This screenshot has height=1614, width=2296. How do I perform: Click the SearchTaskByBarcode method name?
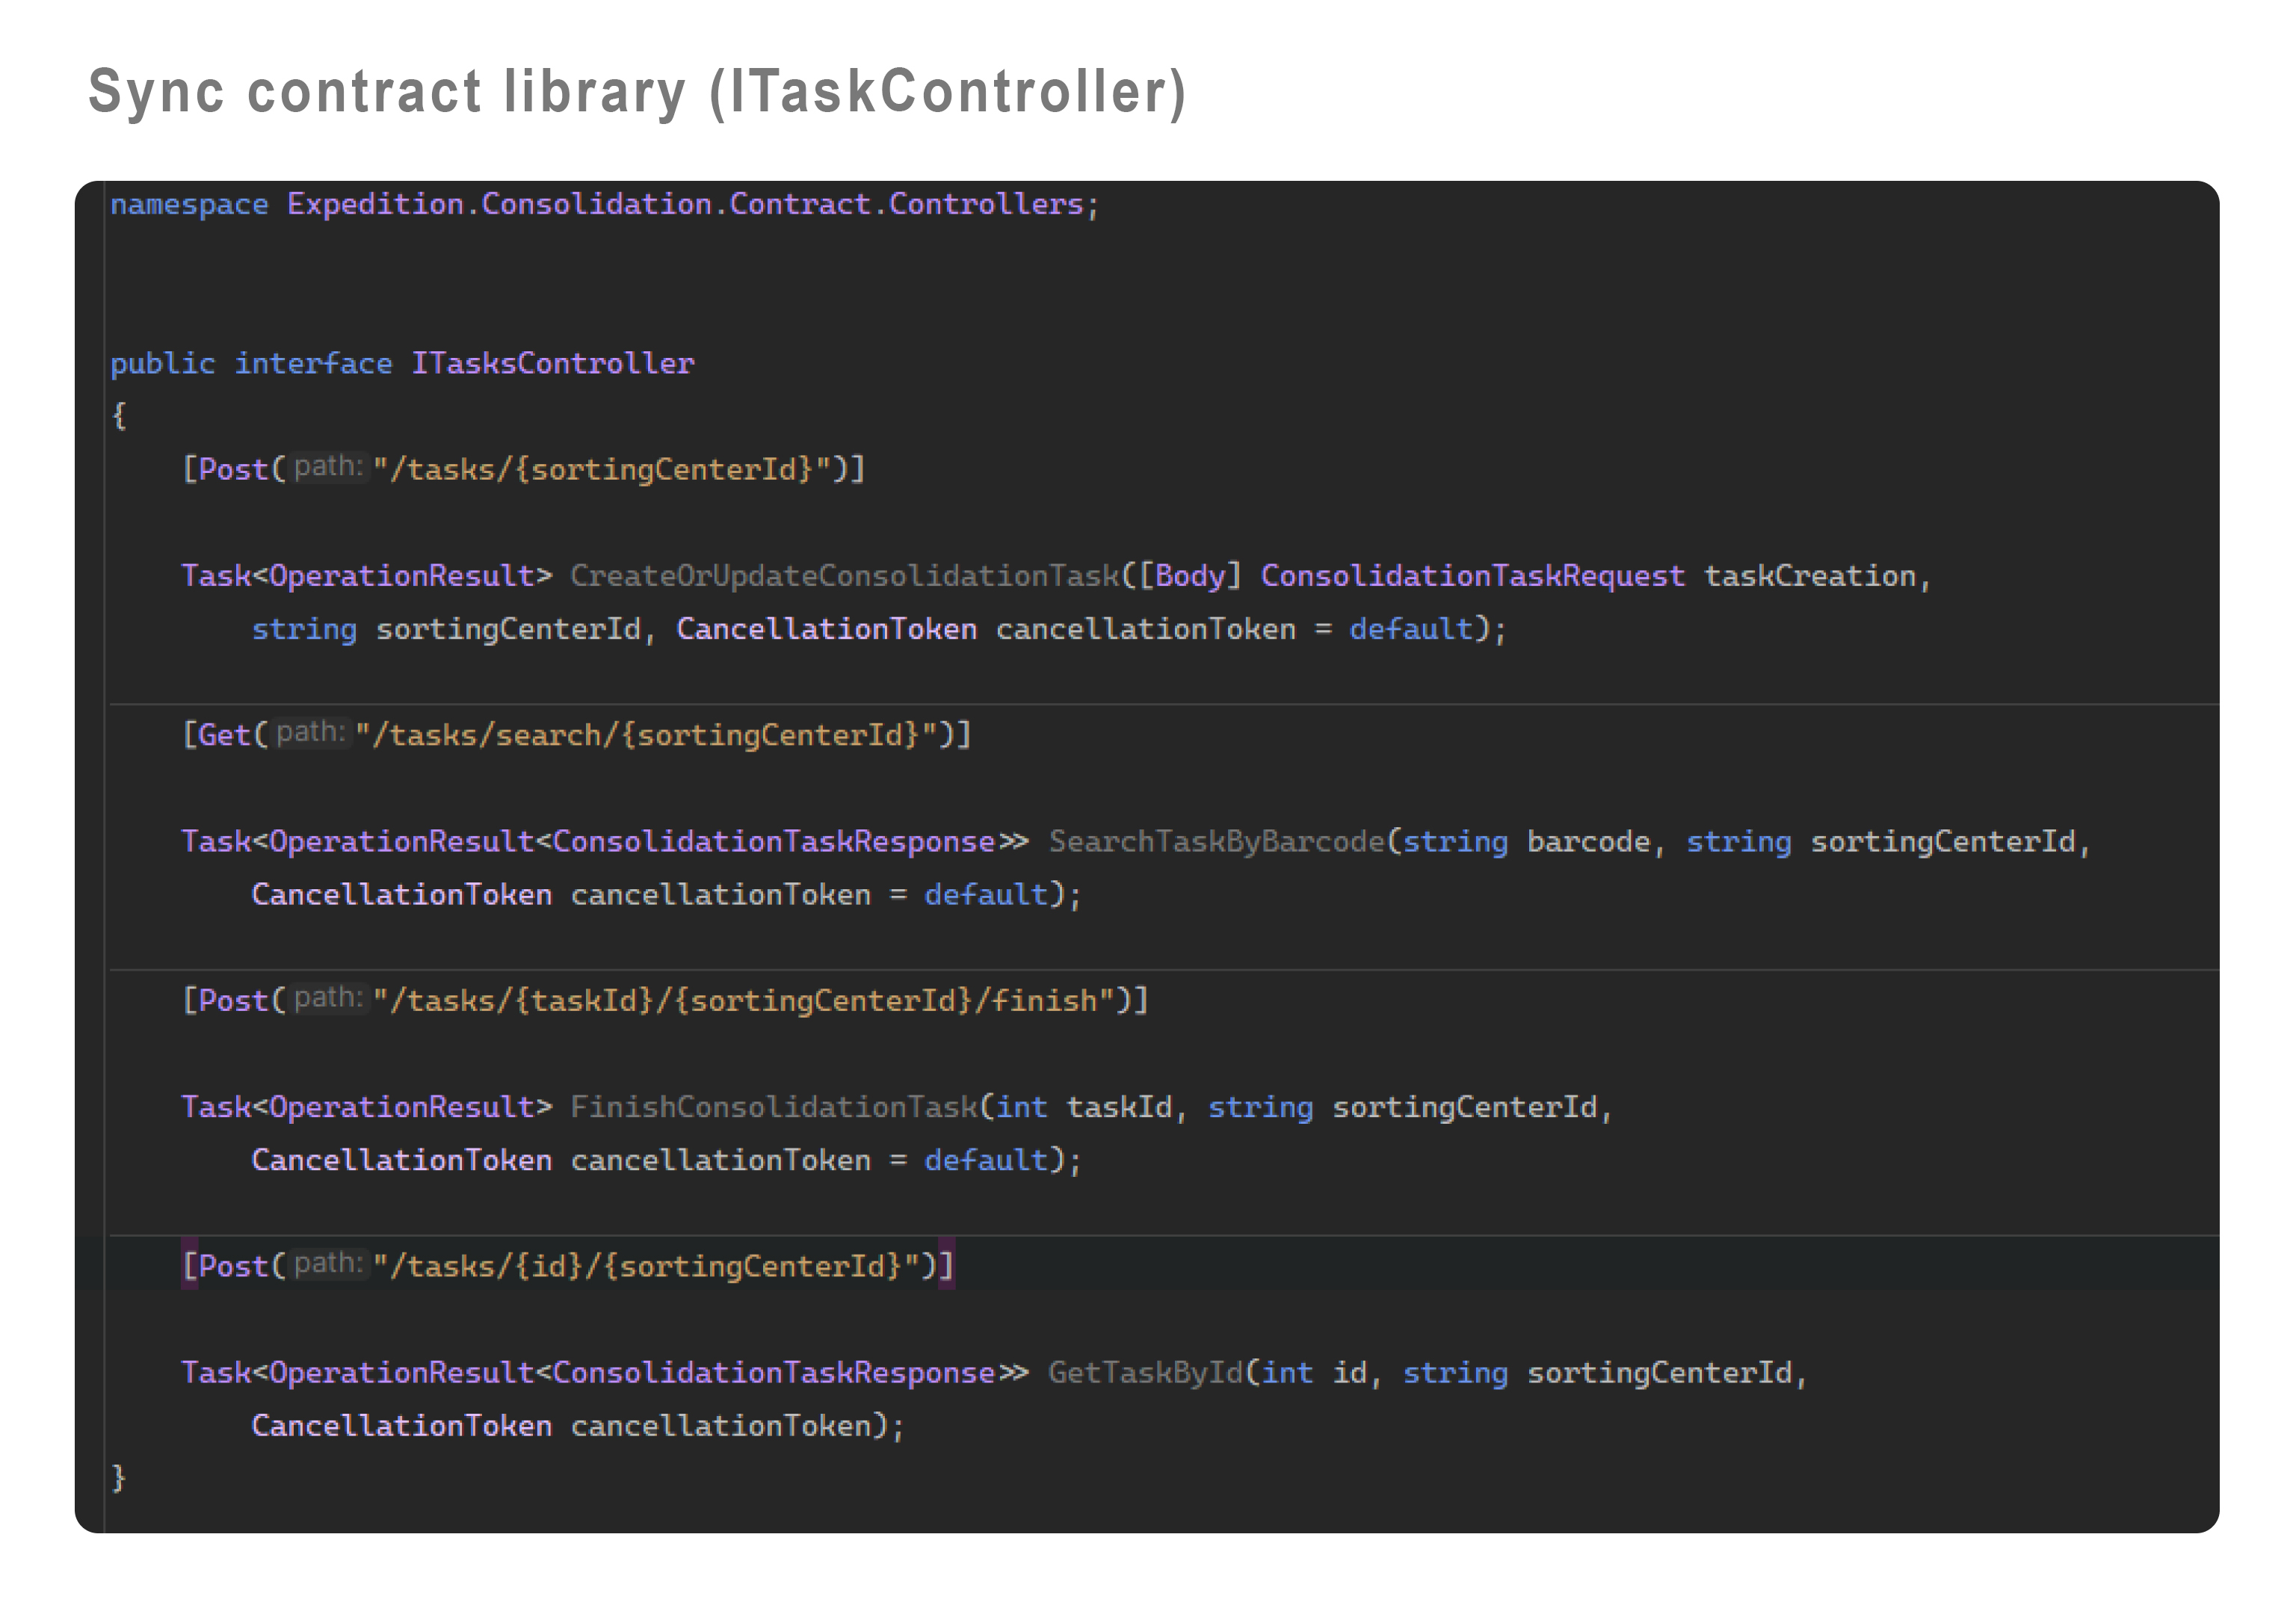(1216, 841)
